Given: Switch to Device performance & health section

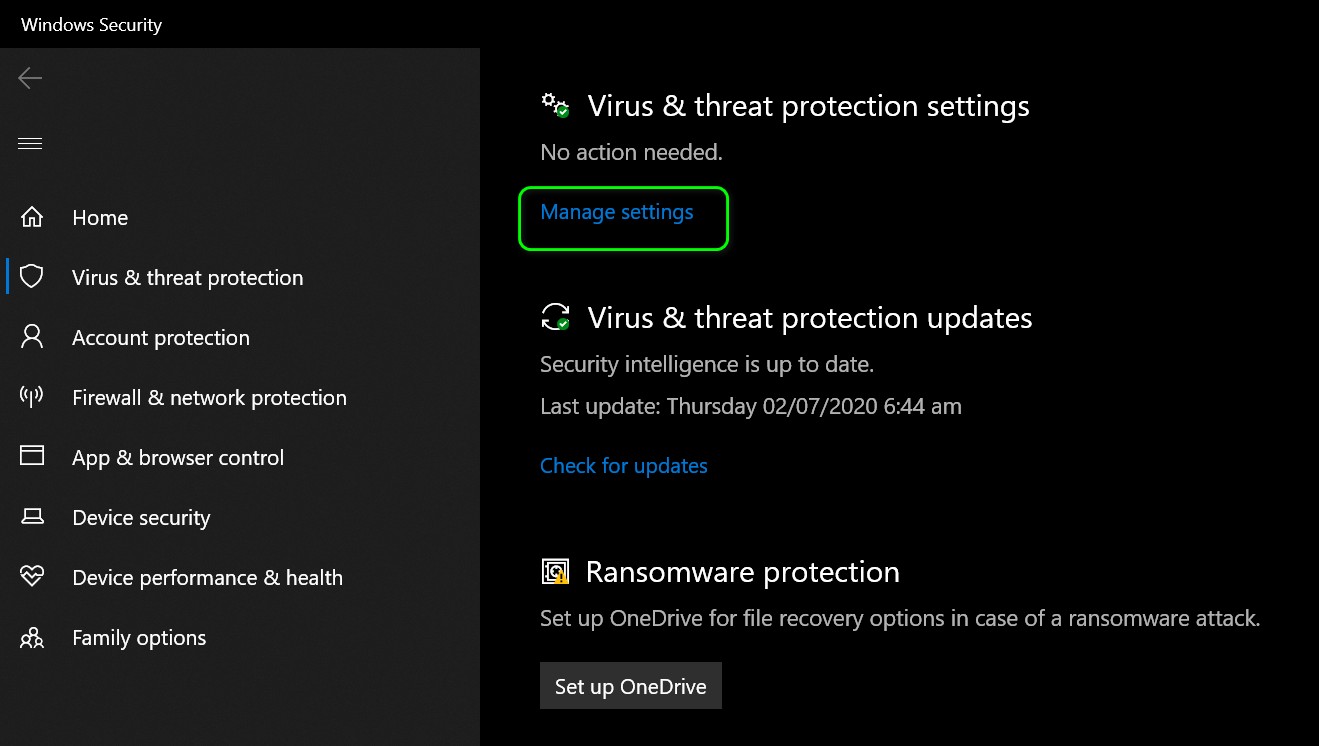Looking at the screenshot, I should tap(208, 577).
